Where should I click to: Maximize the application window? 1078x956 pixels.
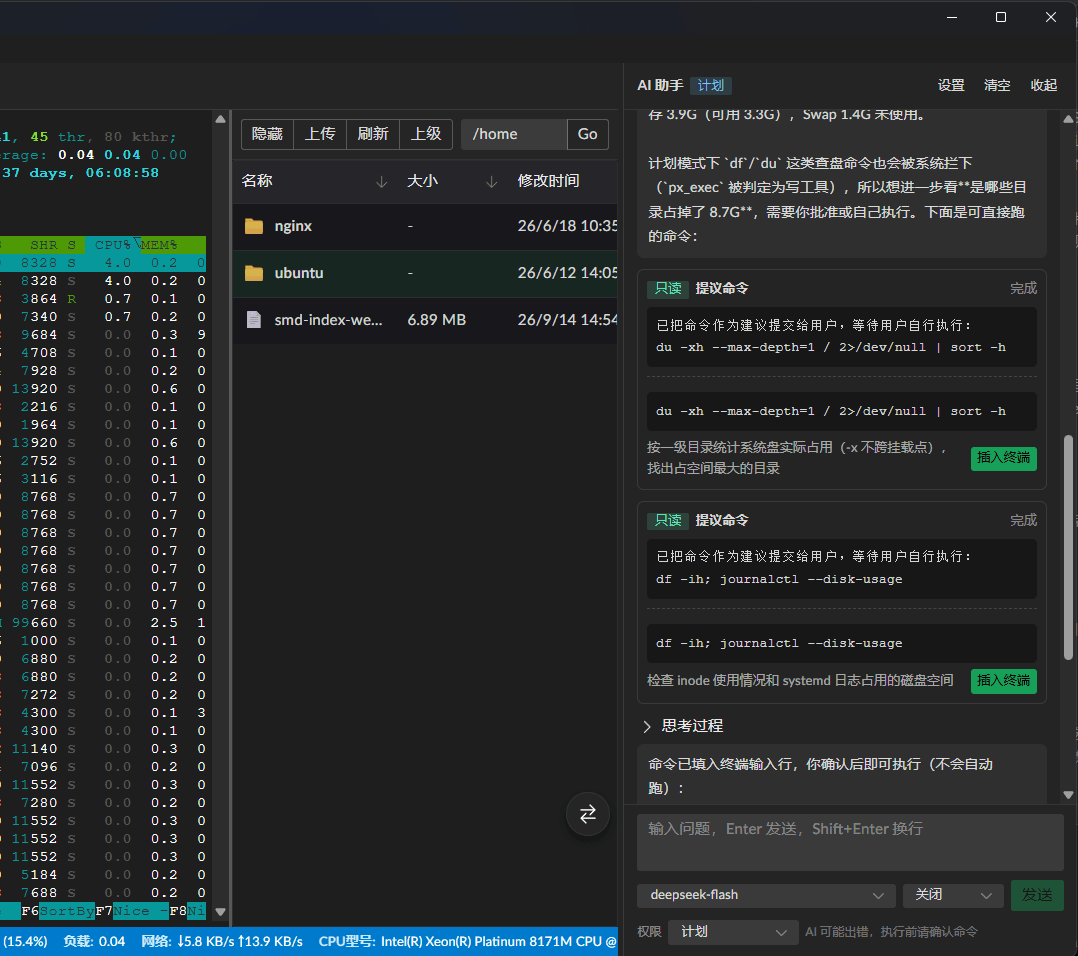(x=1001, y=17)
